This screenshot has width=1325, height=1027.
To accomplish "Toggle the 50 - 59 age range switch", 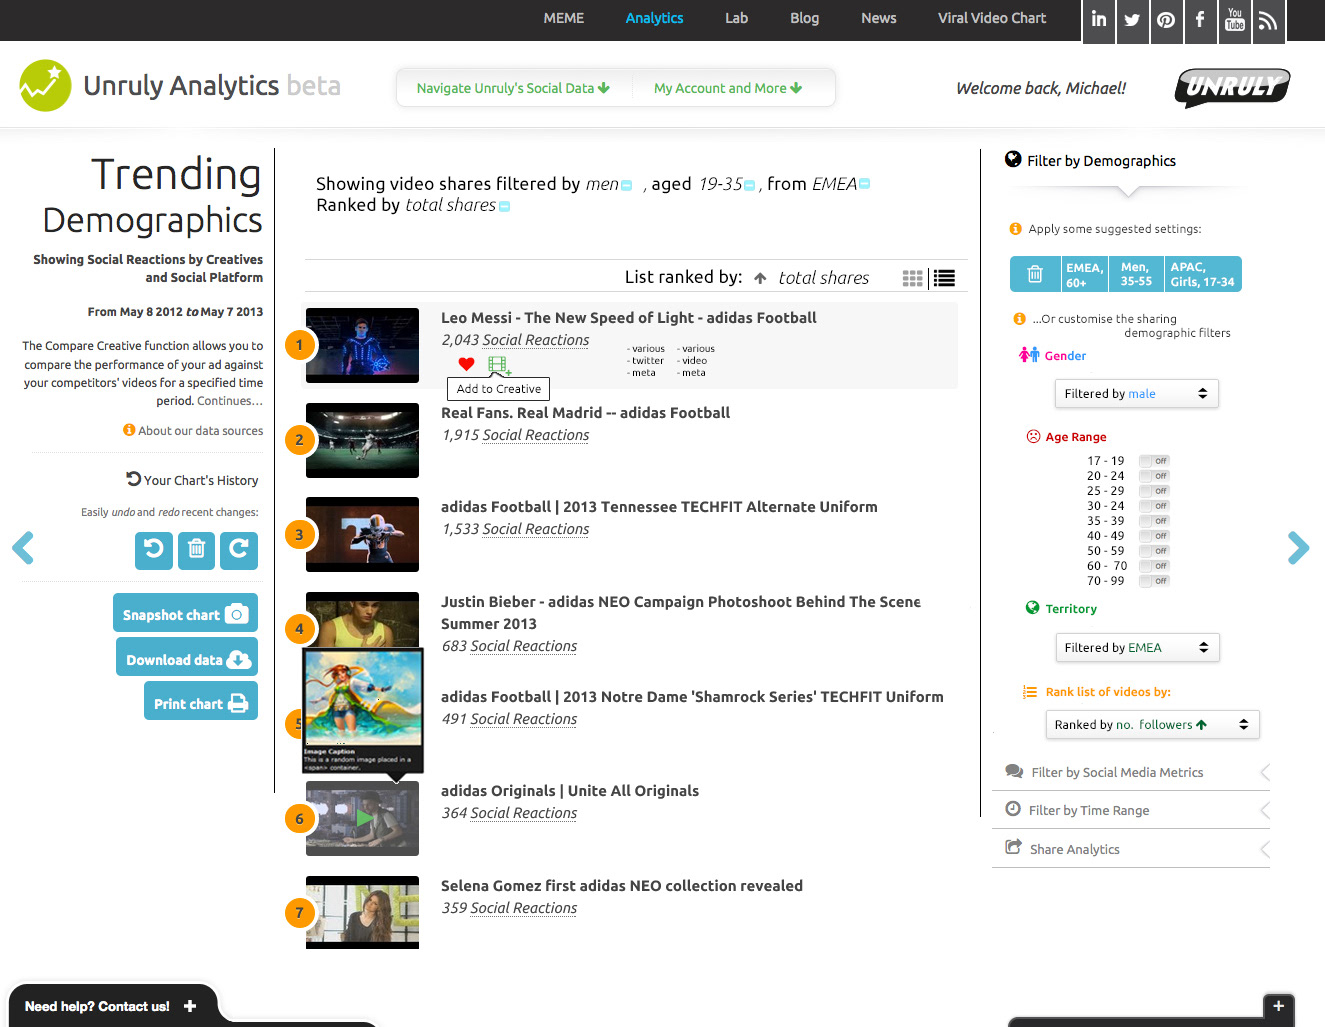I will pos(1154,551).
